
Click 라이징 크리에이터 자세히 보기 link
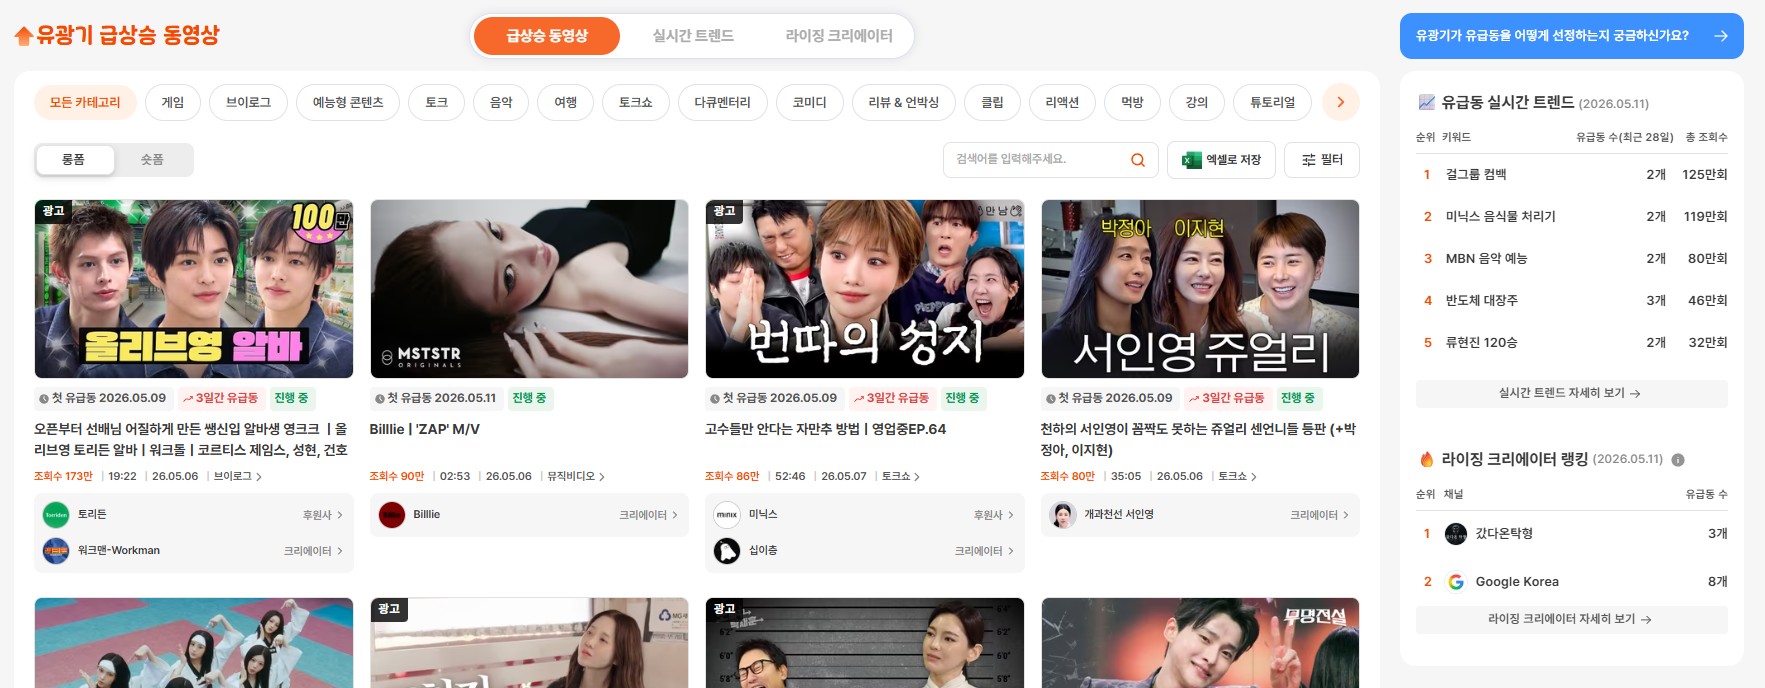point(1571,620)
